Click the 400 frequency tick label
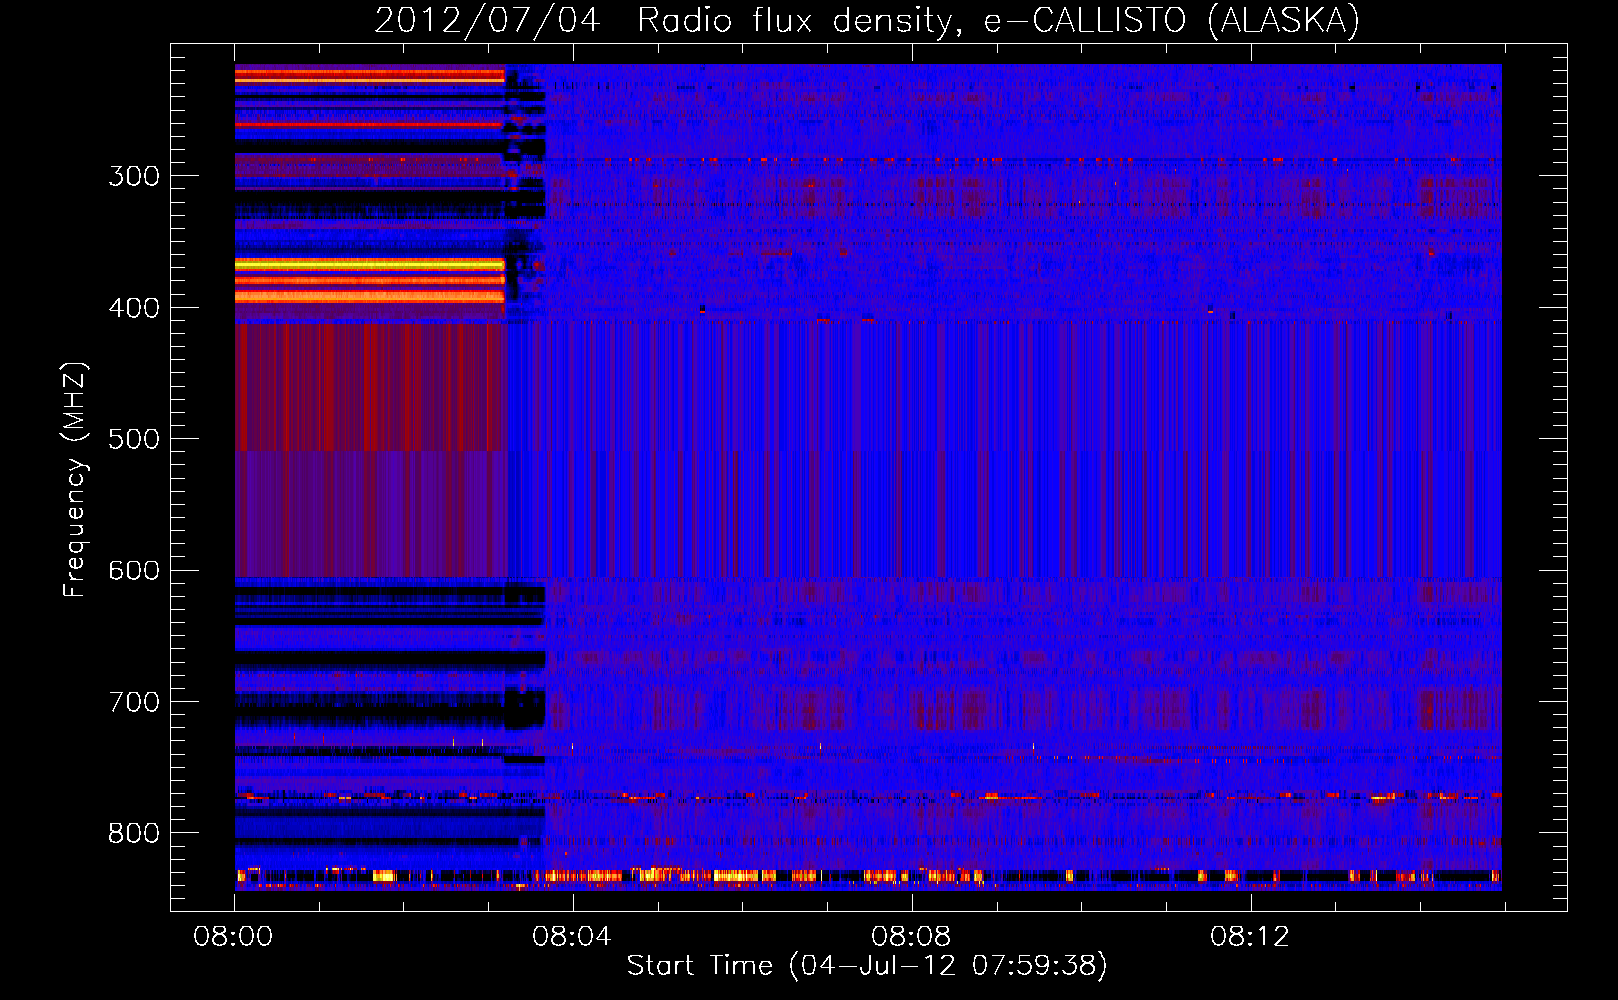The image size is (1618, 1000). (x=134, y=308)
